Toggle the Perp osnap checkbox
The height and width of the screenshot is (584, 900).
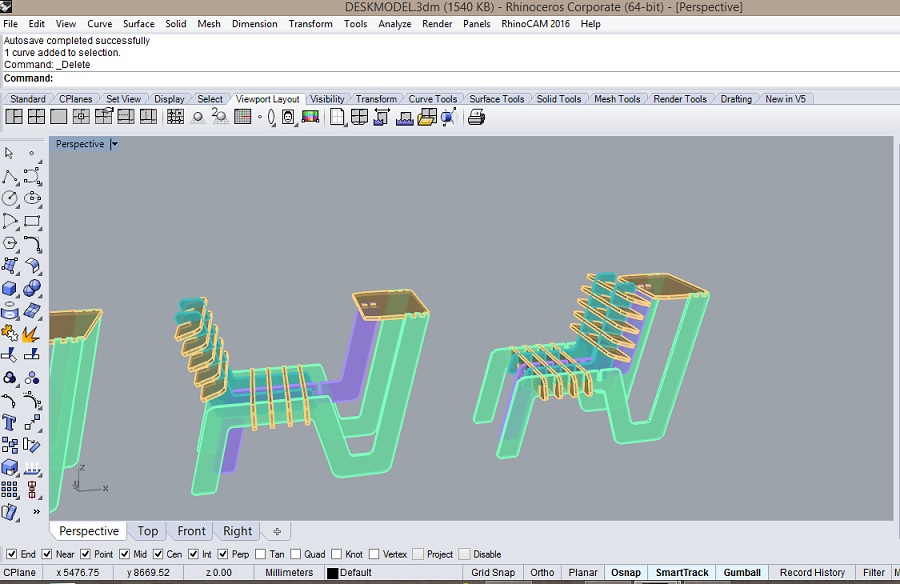click(x=223, y=554)
